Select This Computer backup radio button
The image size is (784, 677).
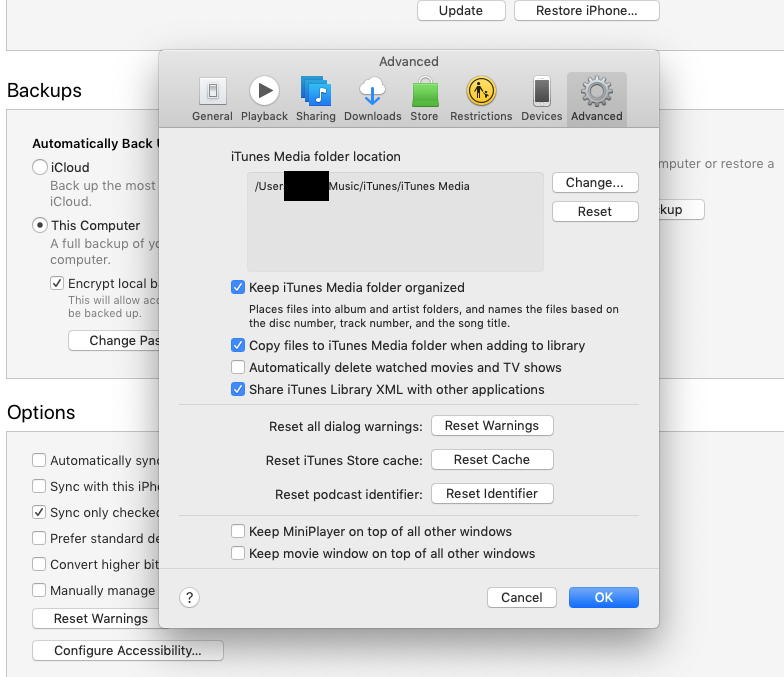[x=40, y=225]
